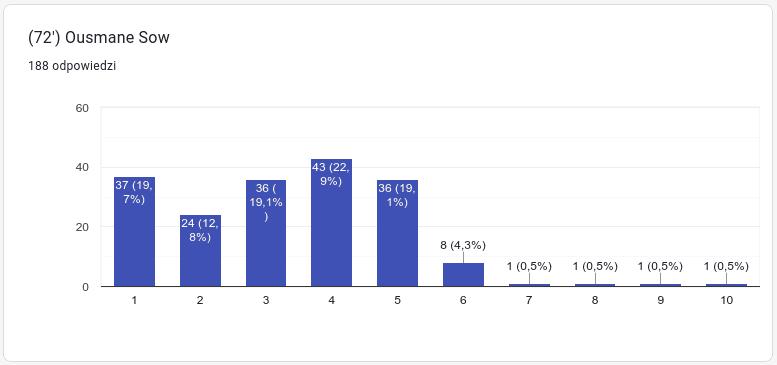The width and height of the screenshot is (777, 365).
Task: Click the rating 5 bar with 36 votes
Action: (x=397, y=233)
